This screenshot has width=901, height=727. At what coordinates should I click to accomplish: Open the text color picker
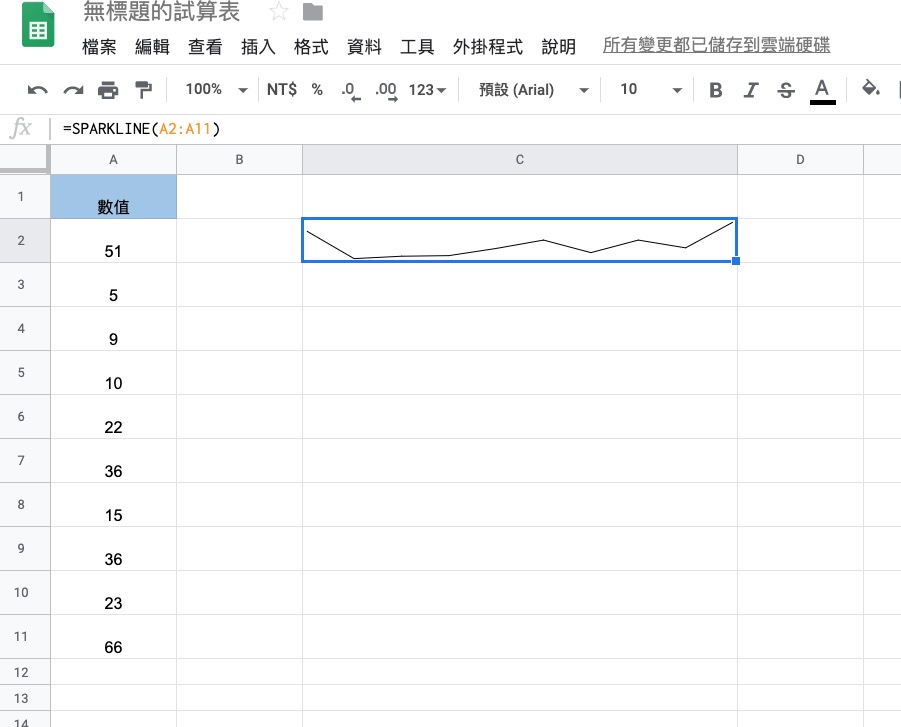(x=822, y=91)
